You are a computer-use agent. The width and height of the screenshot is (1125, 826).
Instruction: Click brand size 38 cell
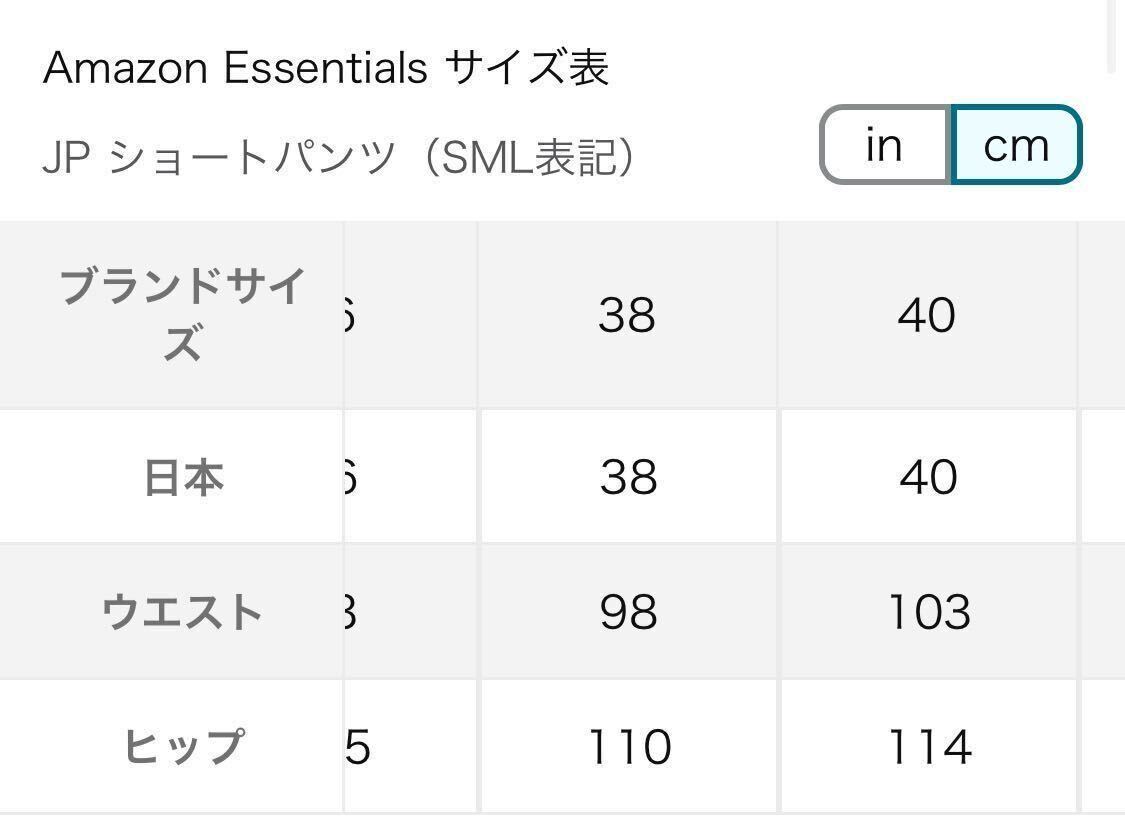pos(627,314)
